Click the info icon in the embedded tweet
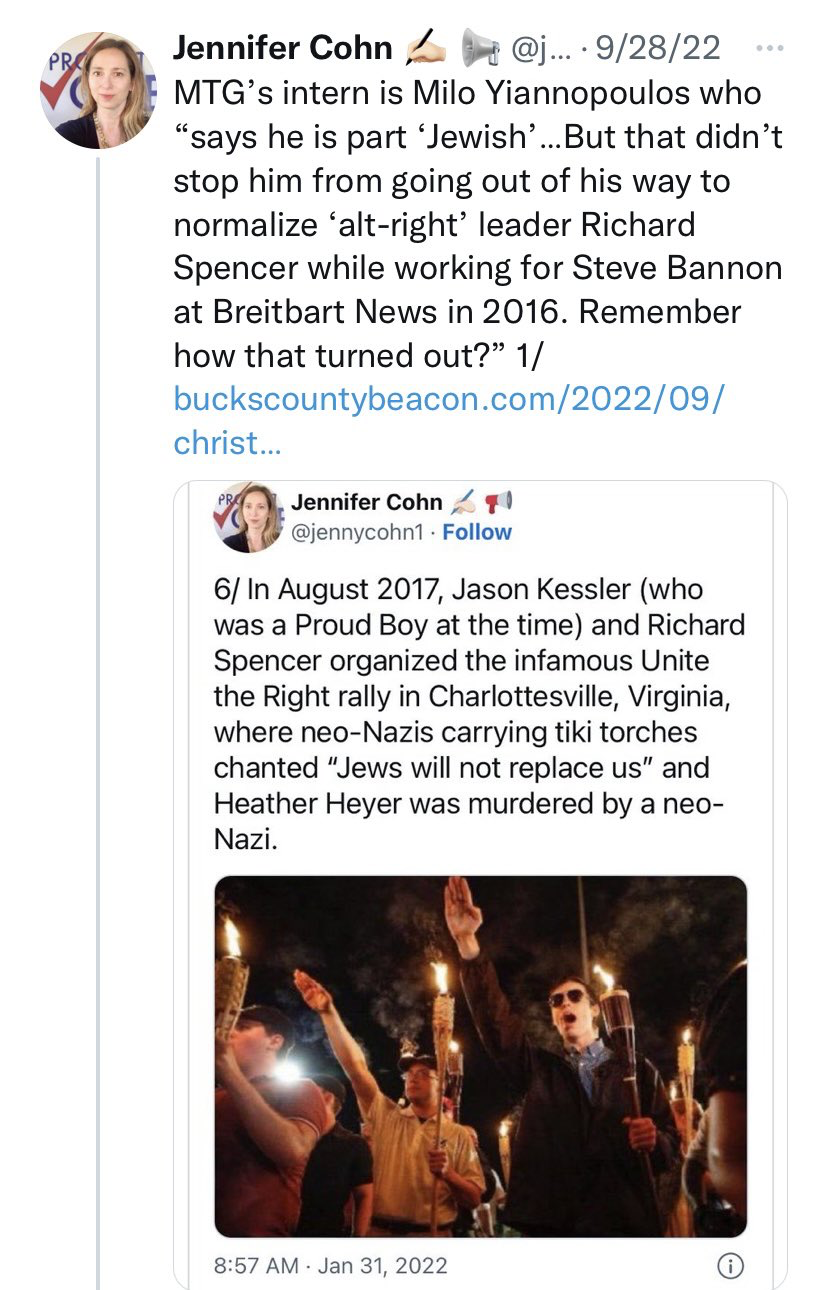The image size is (828, 1290). click(731, 1266)
